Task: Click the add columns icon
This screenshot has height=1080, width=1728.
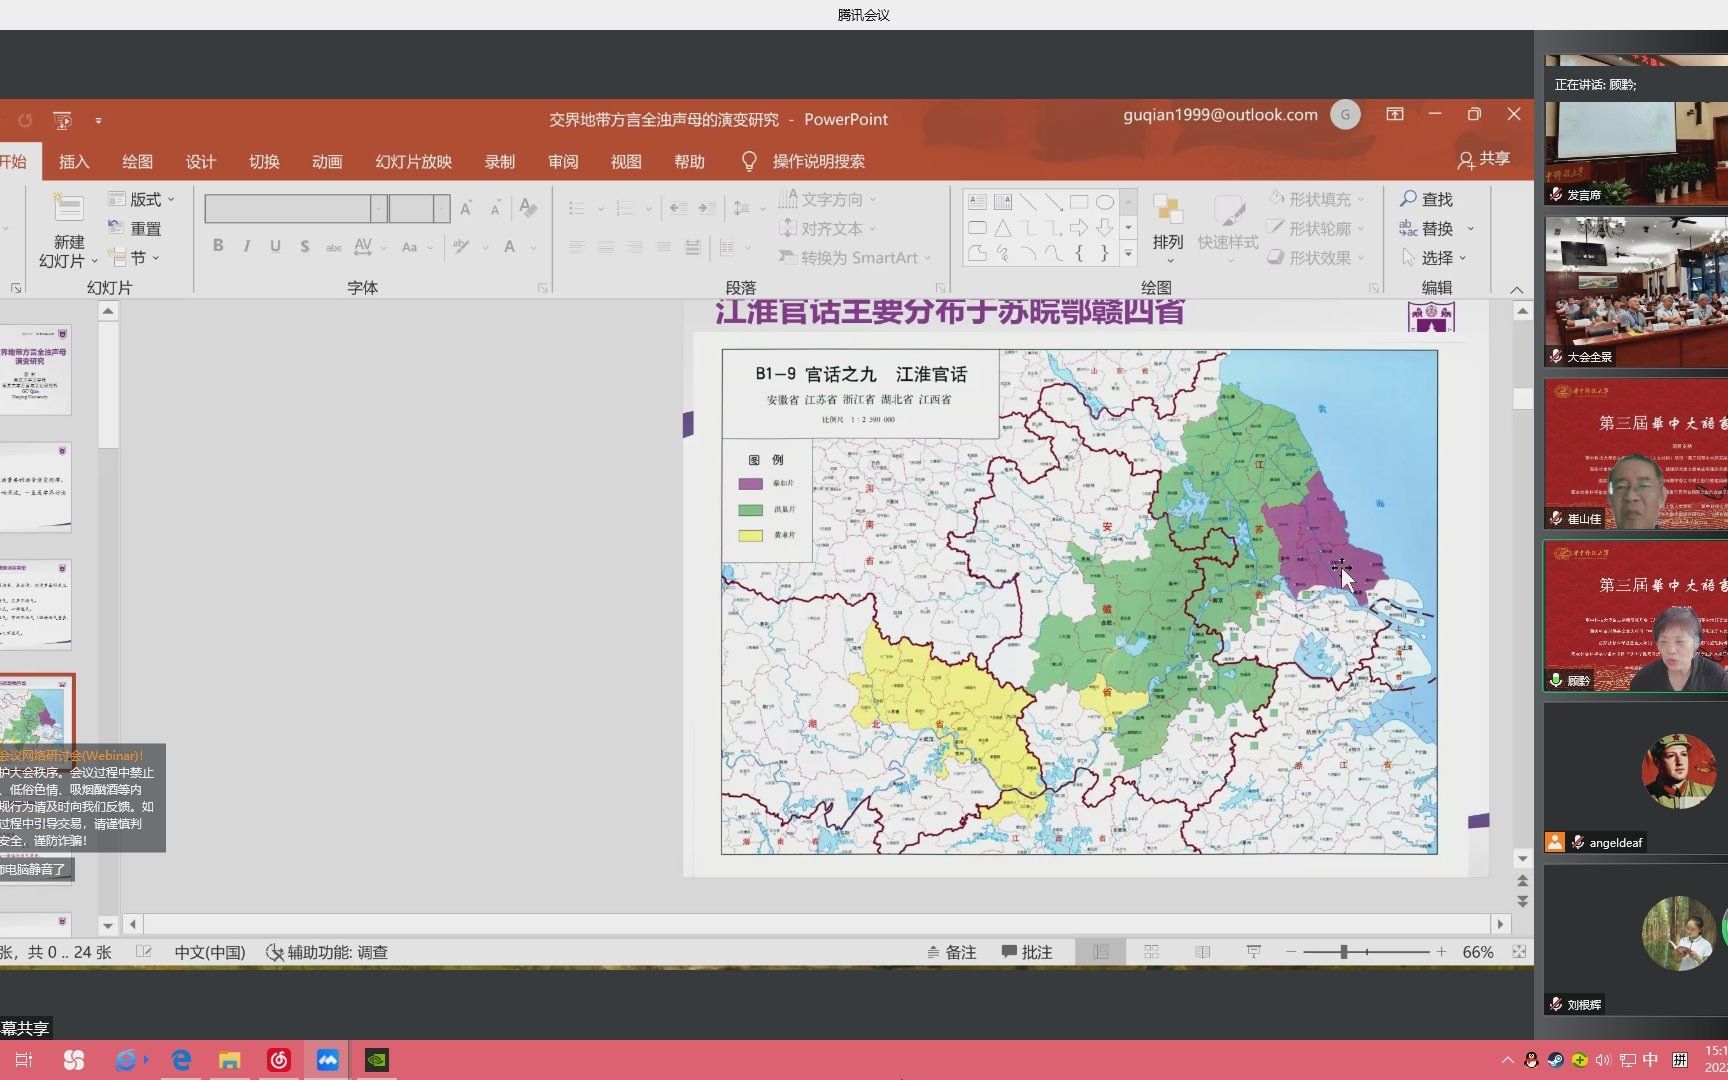Action: (728, 246)
